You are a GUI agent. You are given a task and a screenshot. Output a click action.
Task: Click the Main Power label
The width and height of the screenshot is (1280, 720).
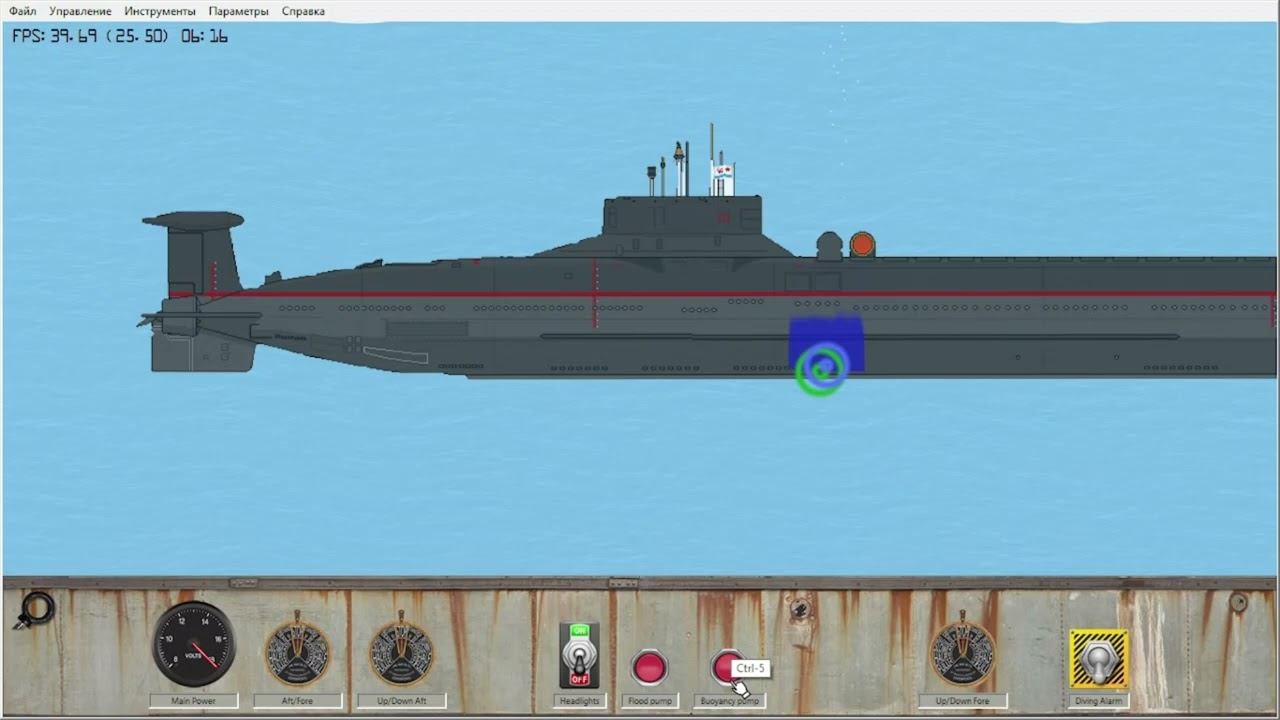(x=193, y=701)
